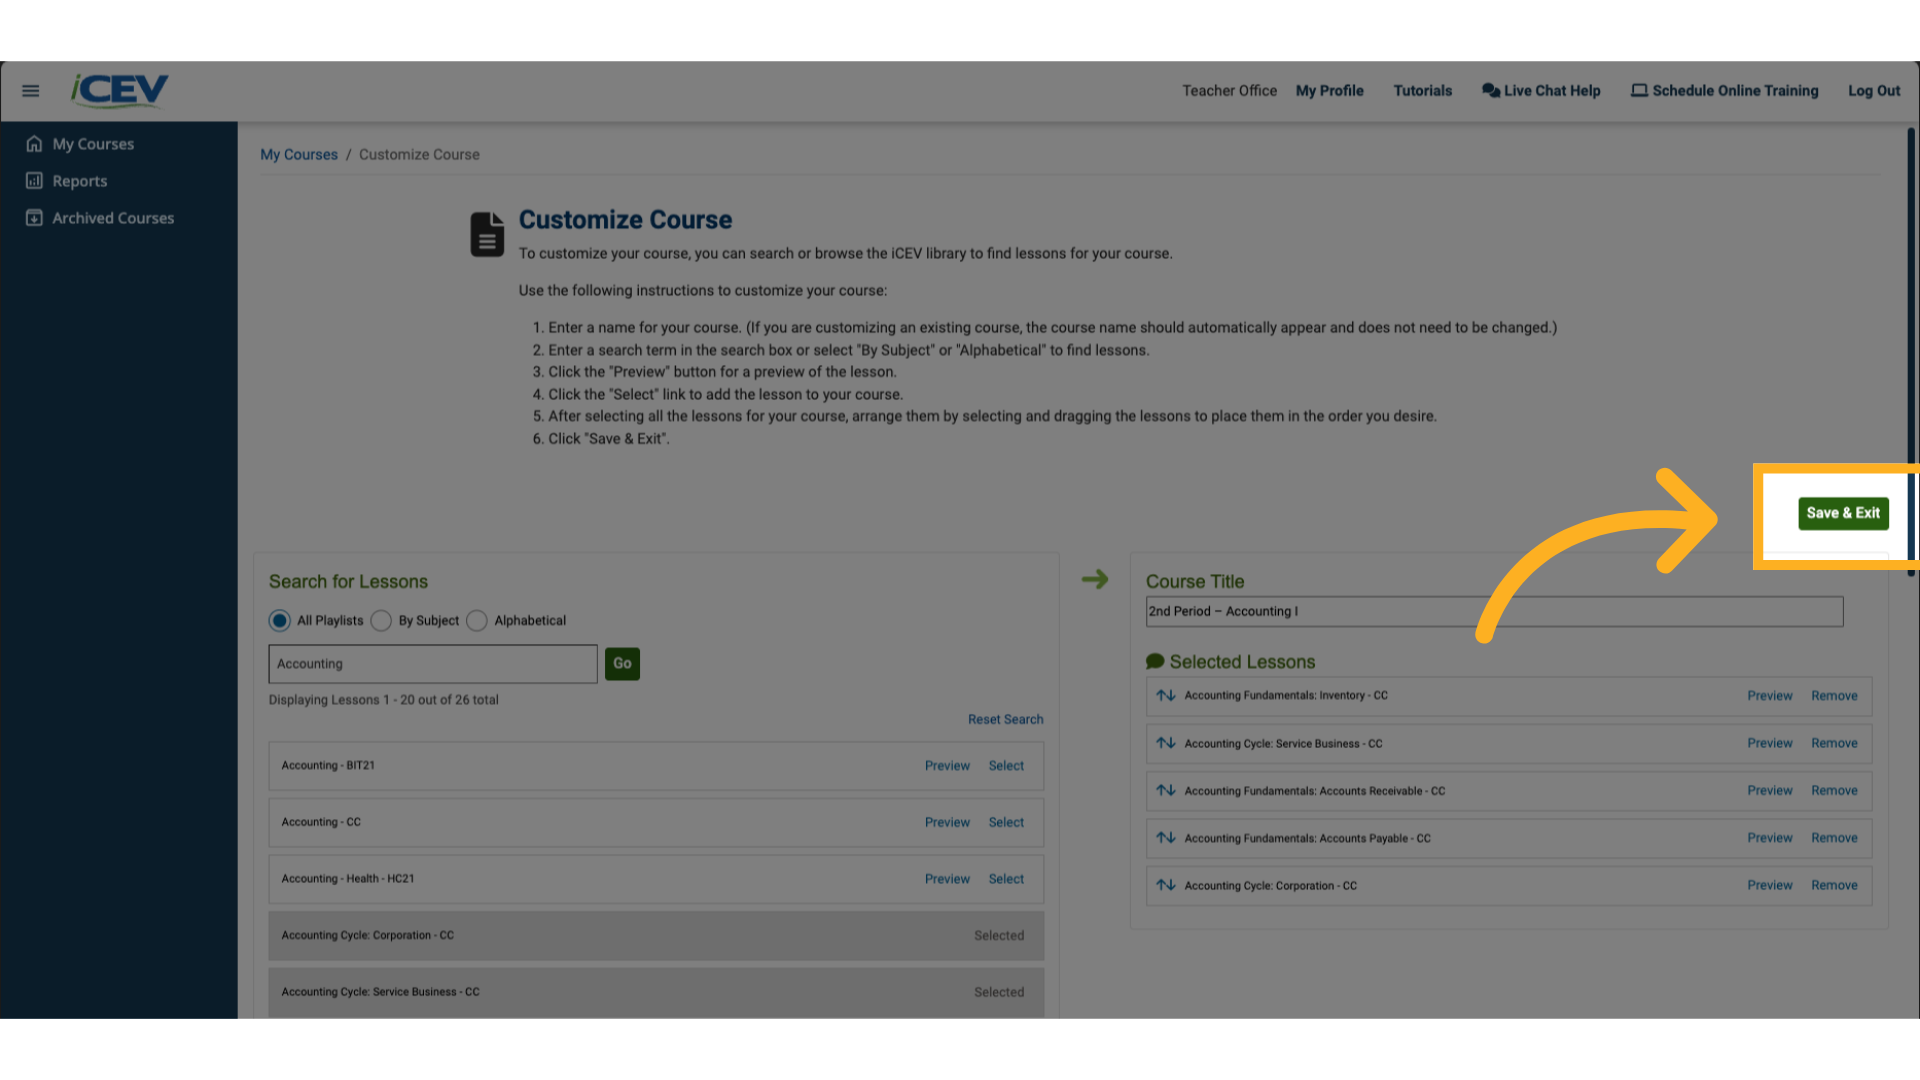Click the document icon beside Customize Course
1920x1080 pixels.
click(x=487, y=233)
